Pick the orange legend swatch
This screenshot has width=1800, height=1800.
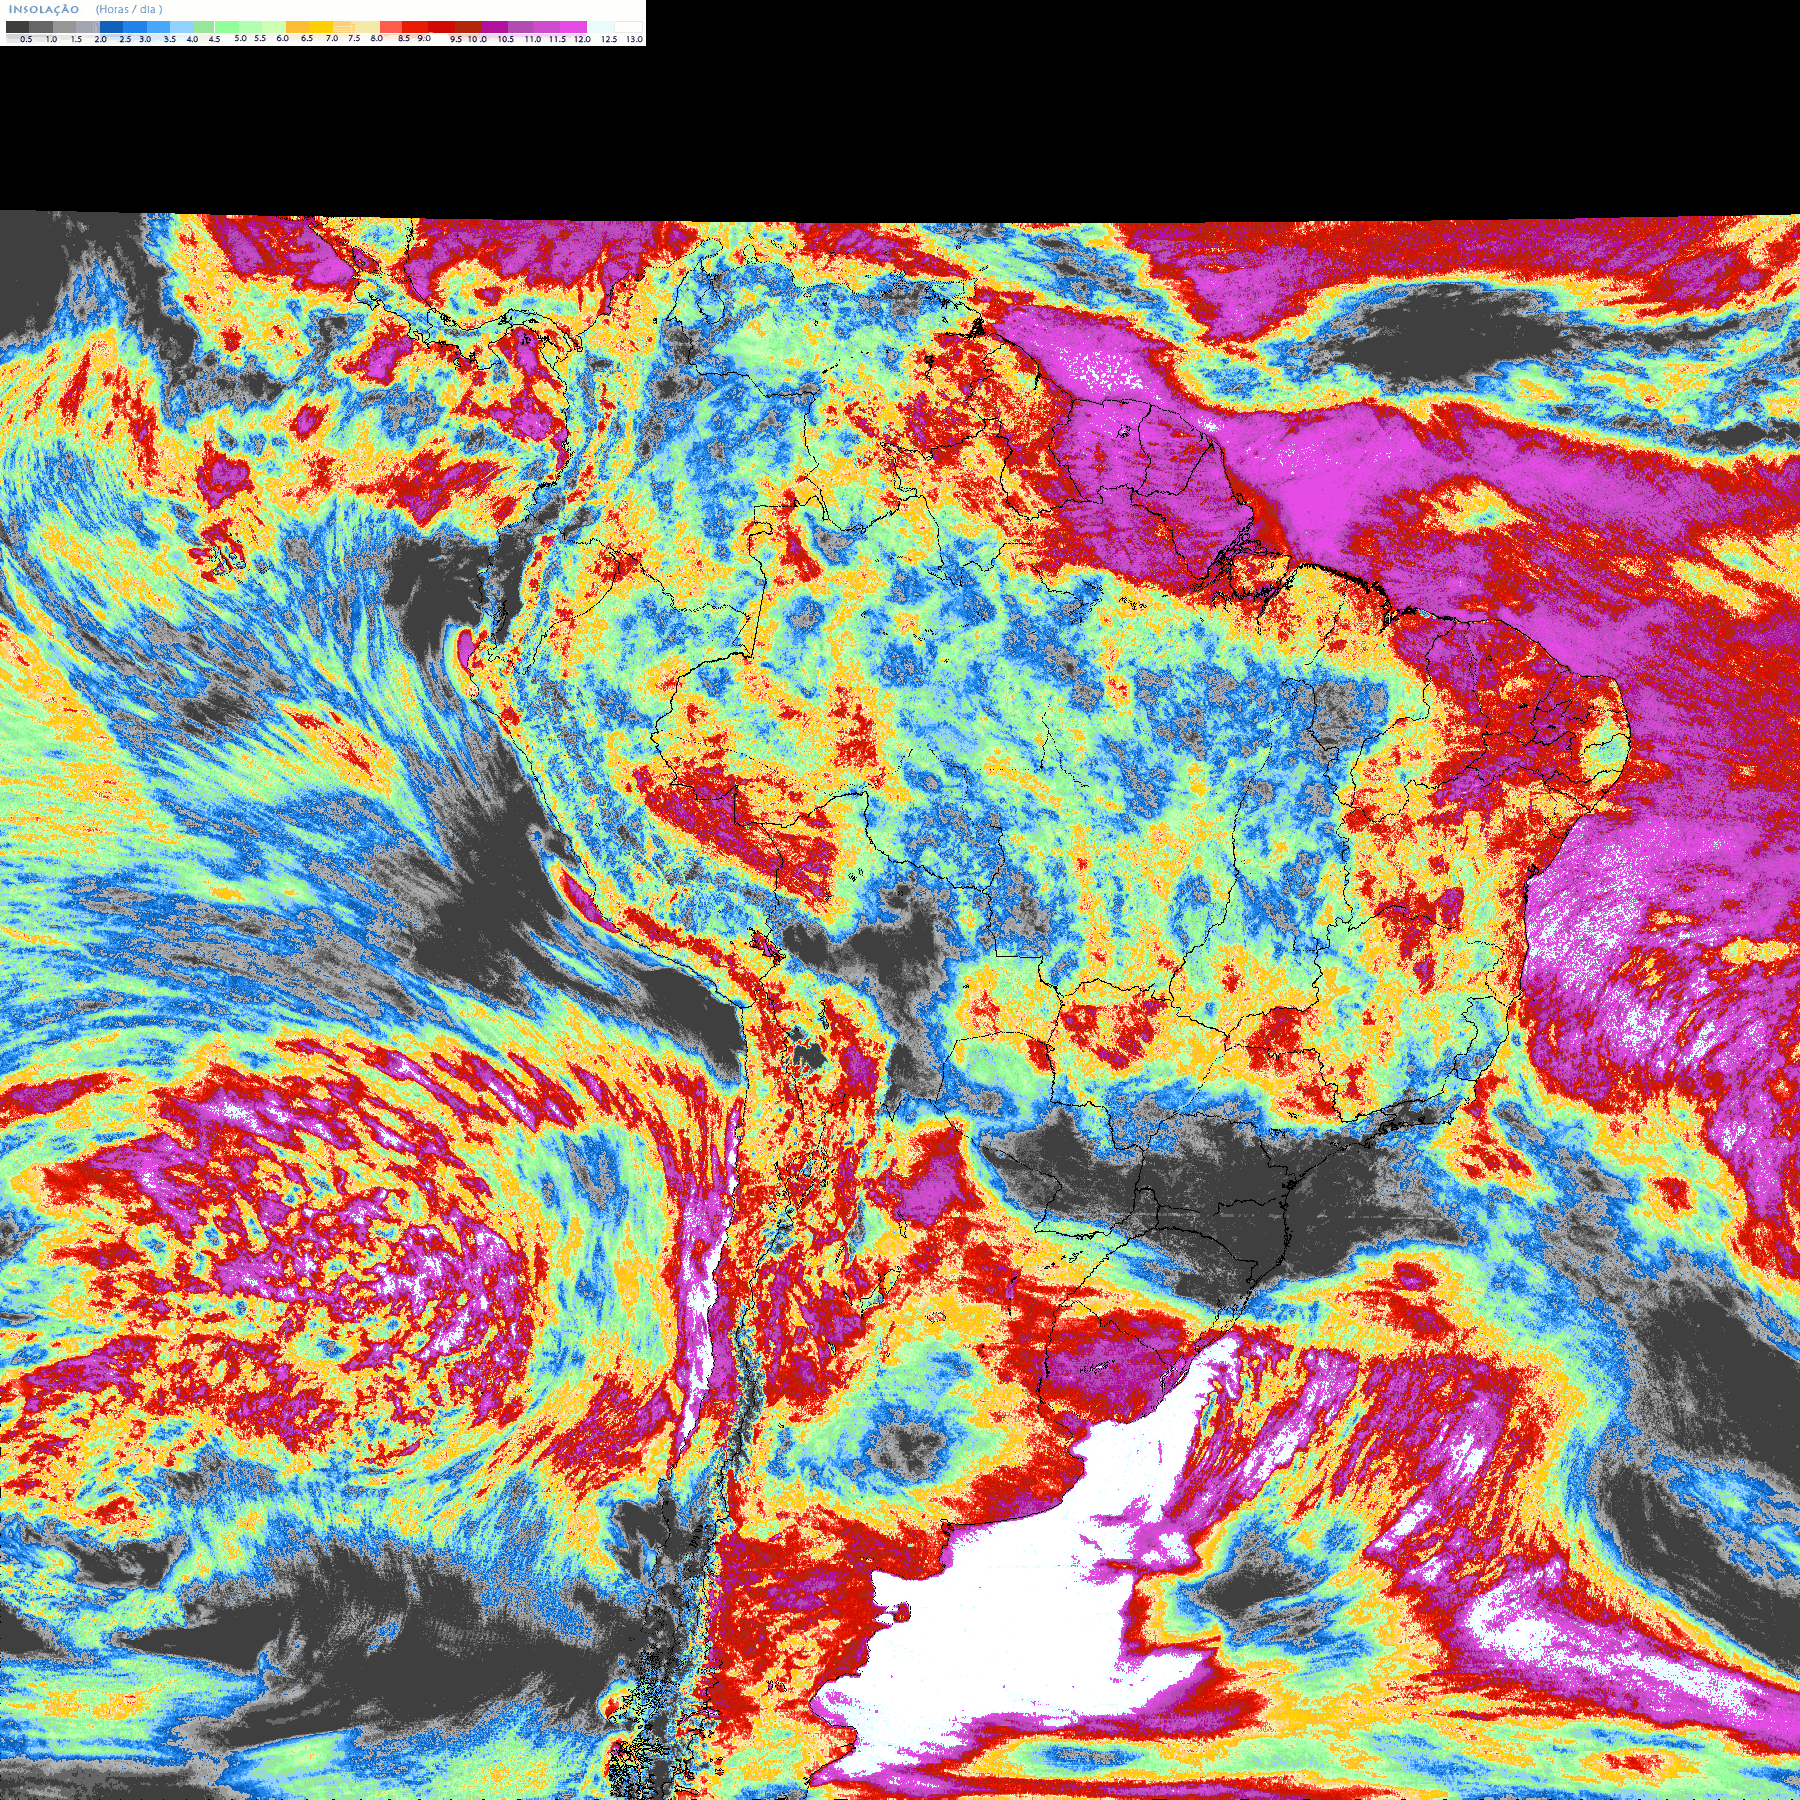298,27
